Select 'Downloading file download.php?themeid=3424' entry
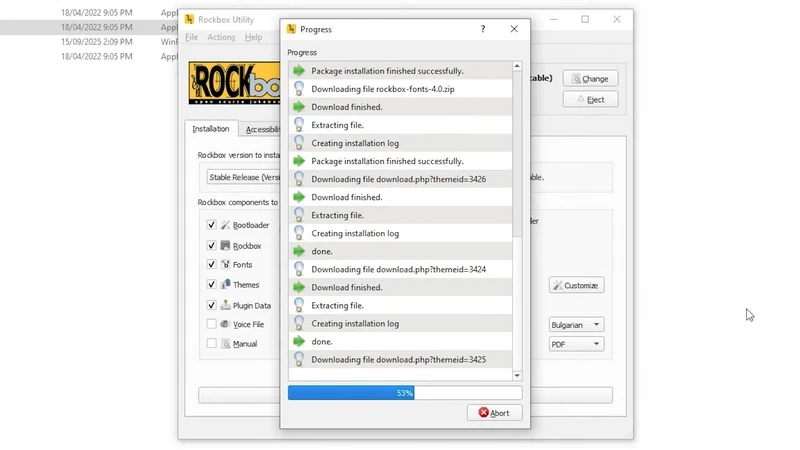800x450 pixels. [400, 269]
